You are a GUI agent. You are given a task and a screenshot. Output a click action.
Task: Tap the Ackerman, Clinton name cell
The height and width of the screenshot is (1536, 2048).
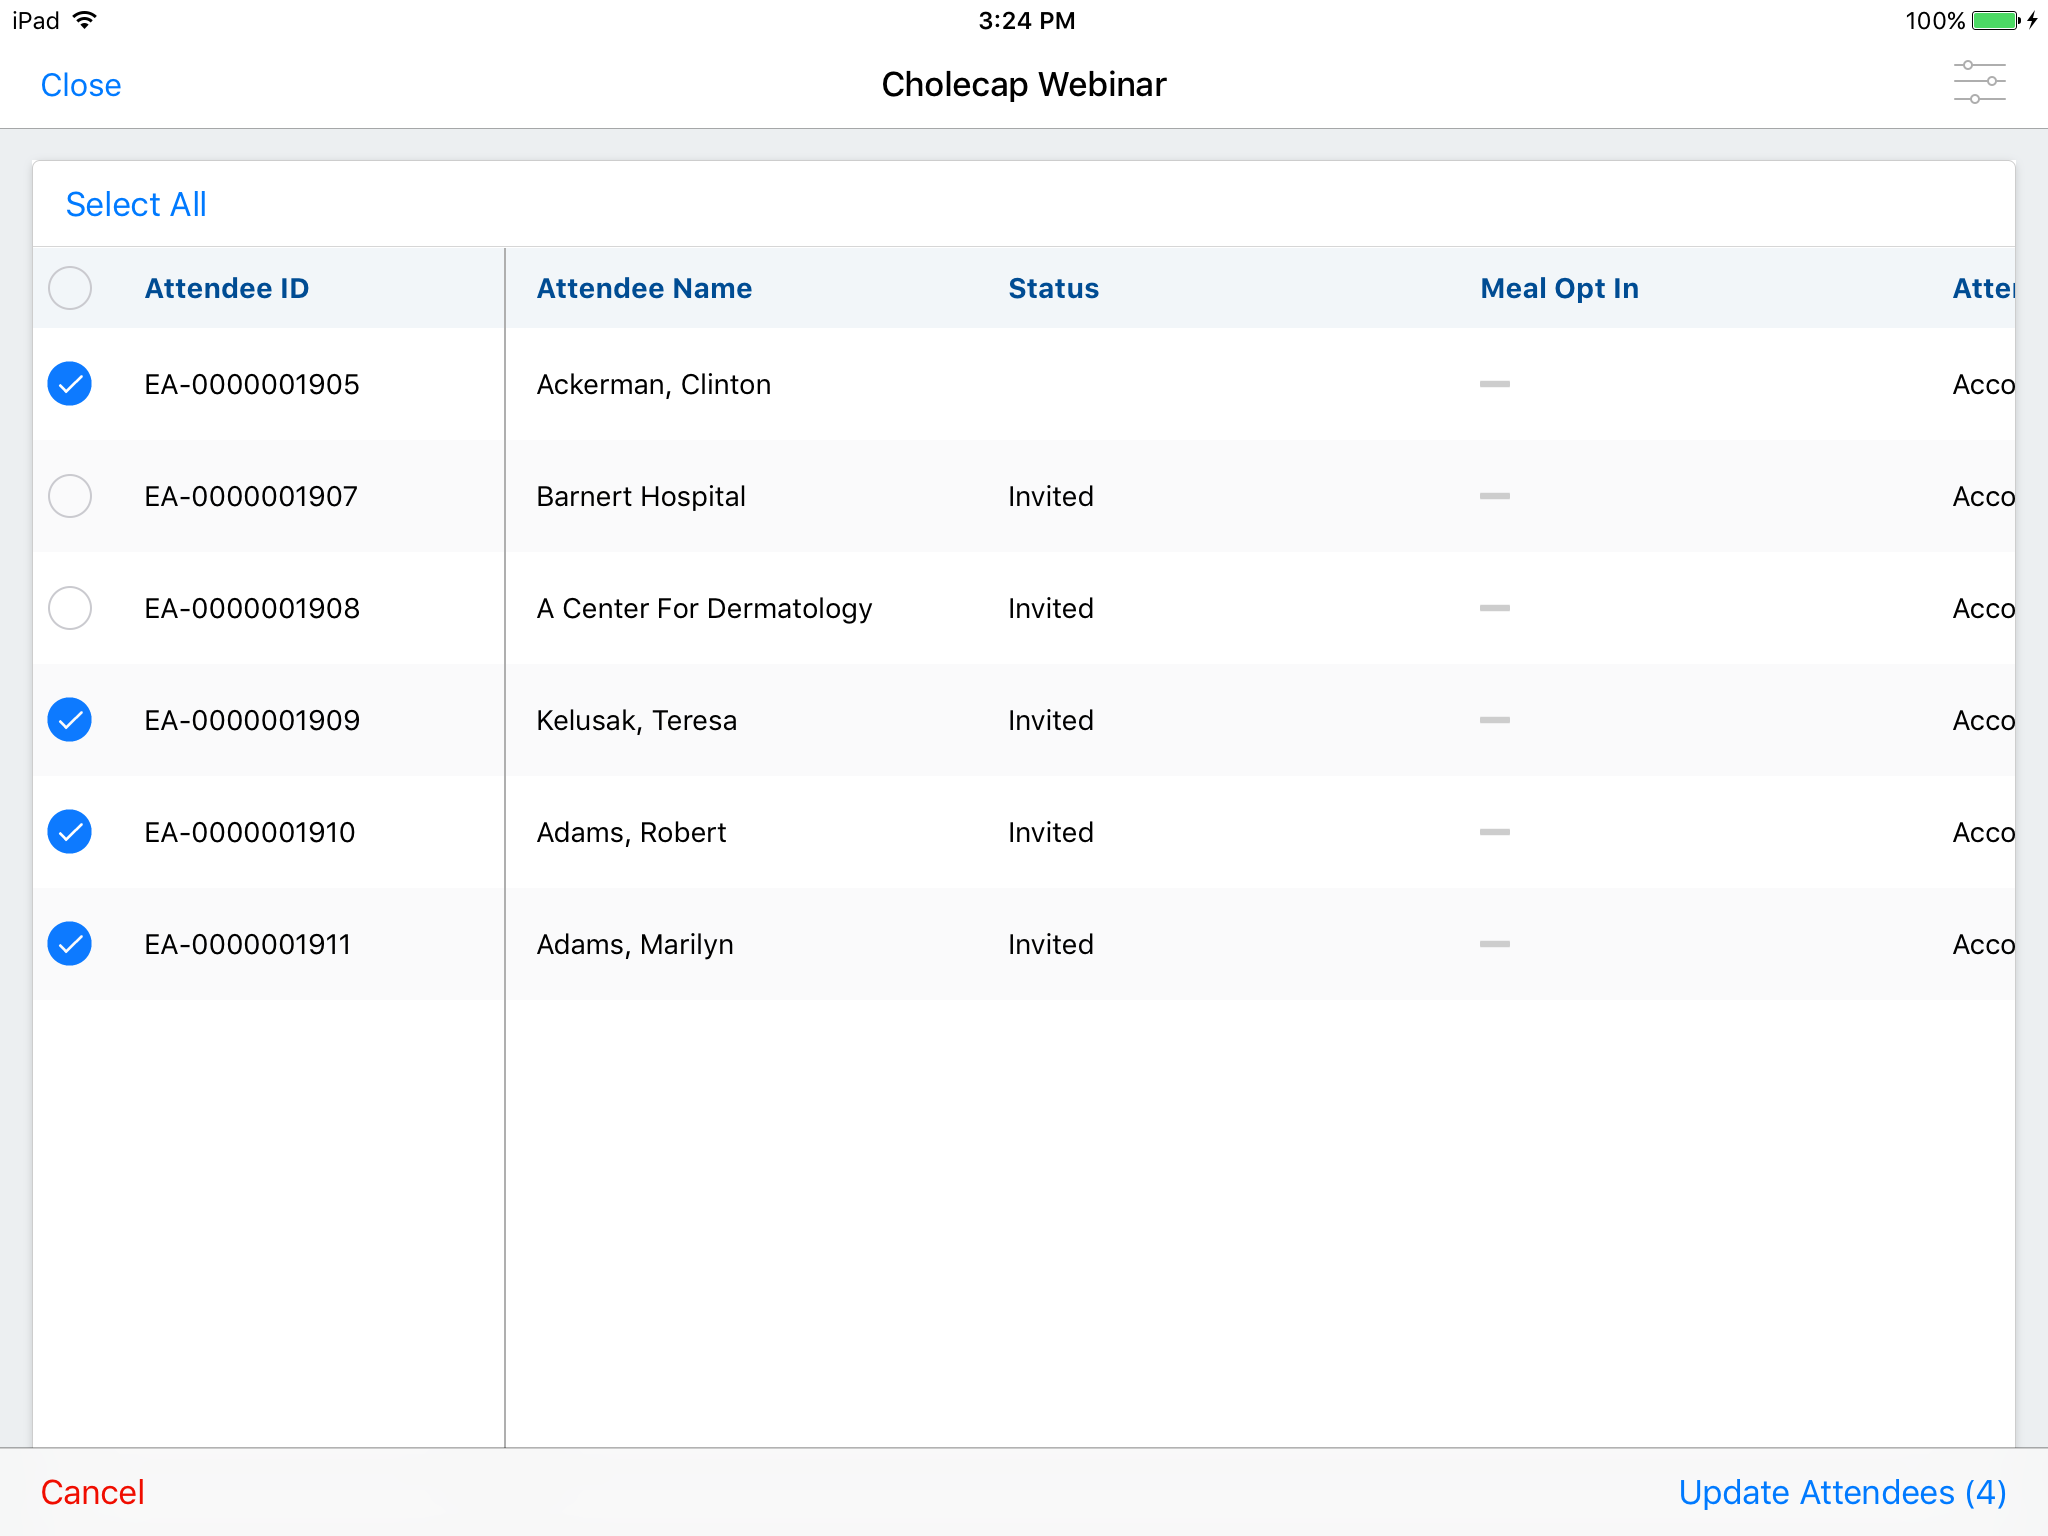coord(653,384)
